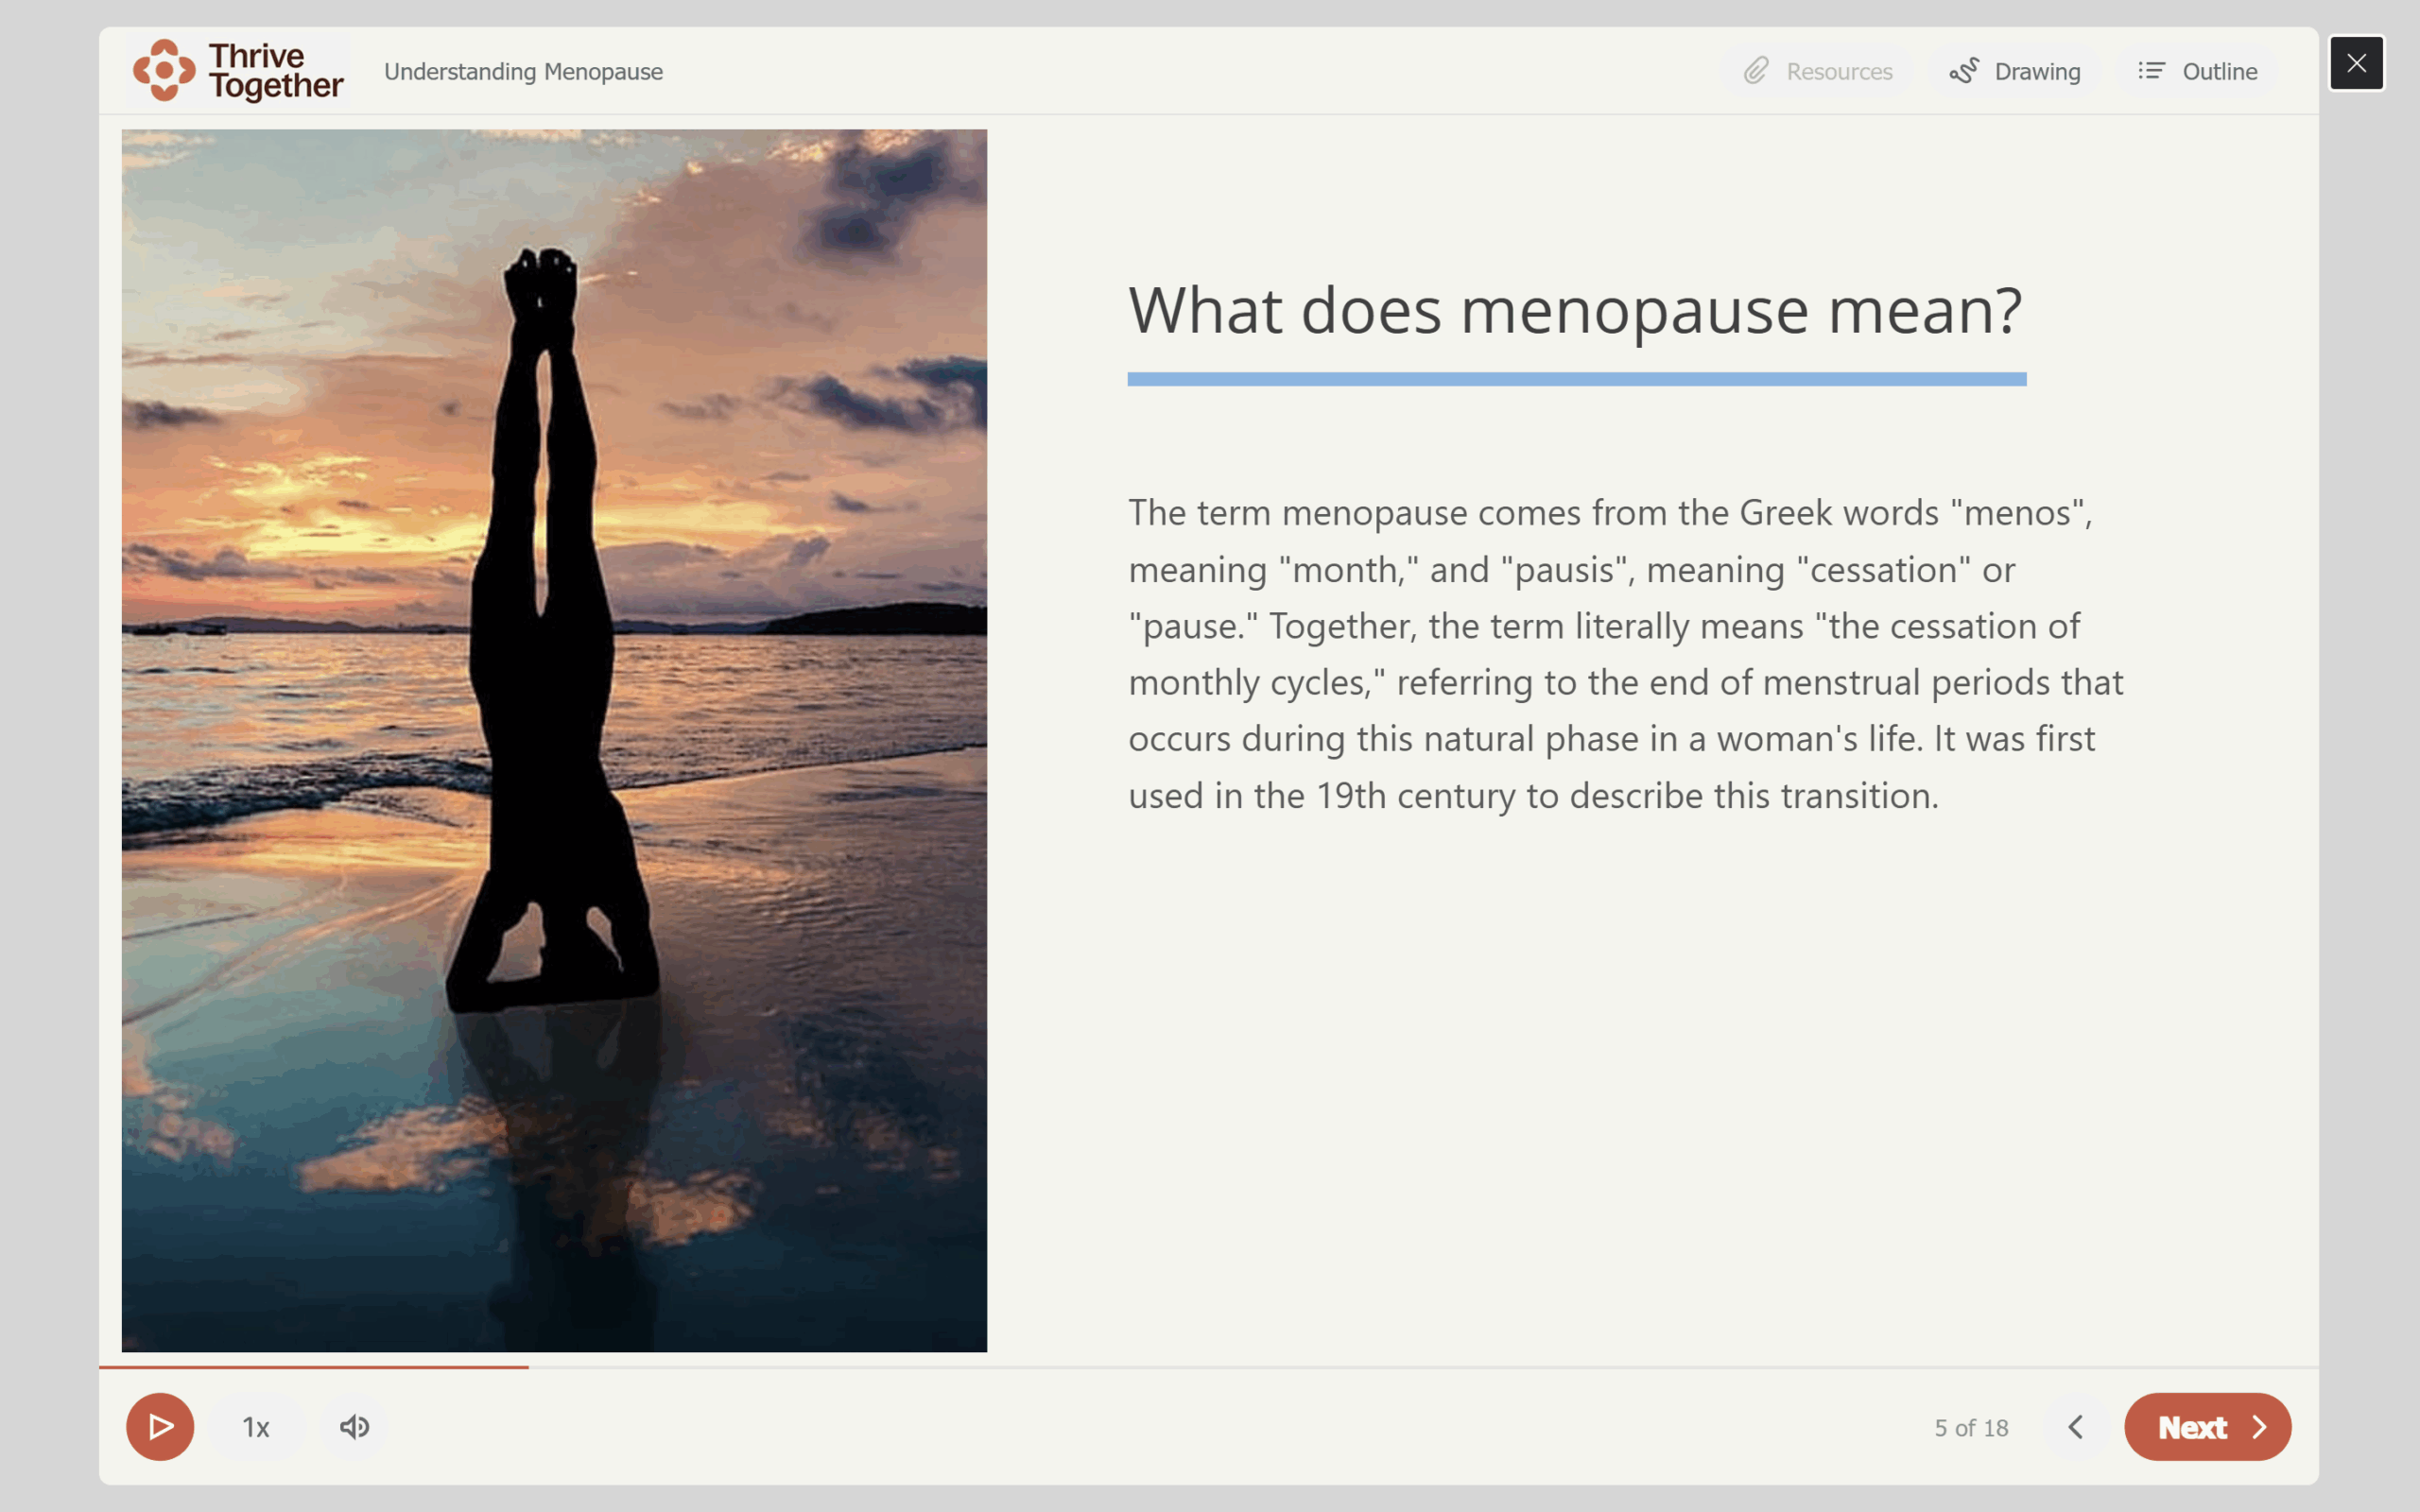Toggle narration playback on
Image resolution: width=2420 pixels, height=1512 pixels.
pyautogui.click(x=160, y=1427)
